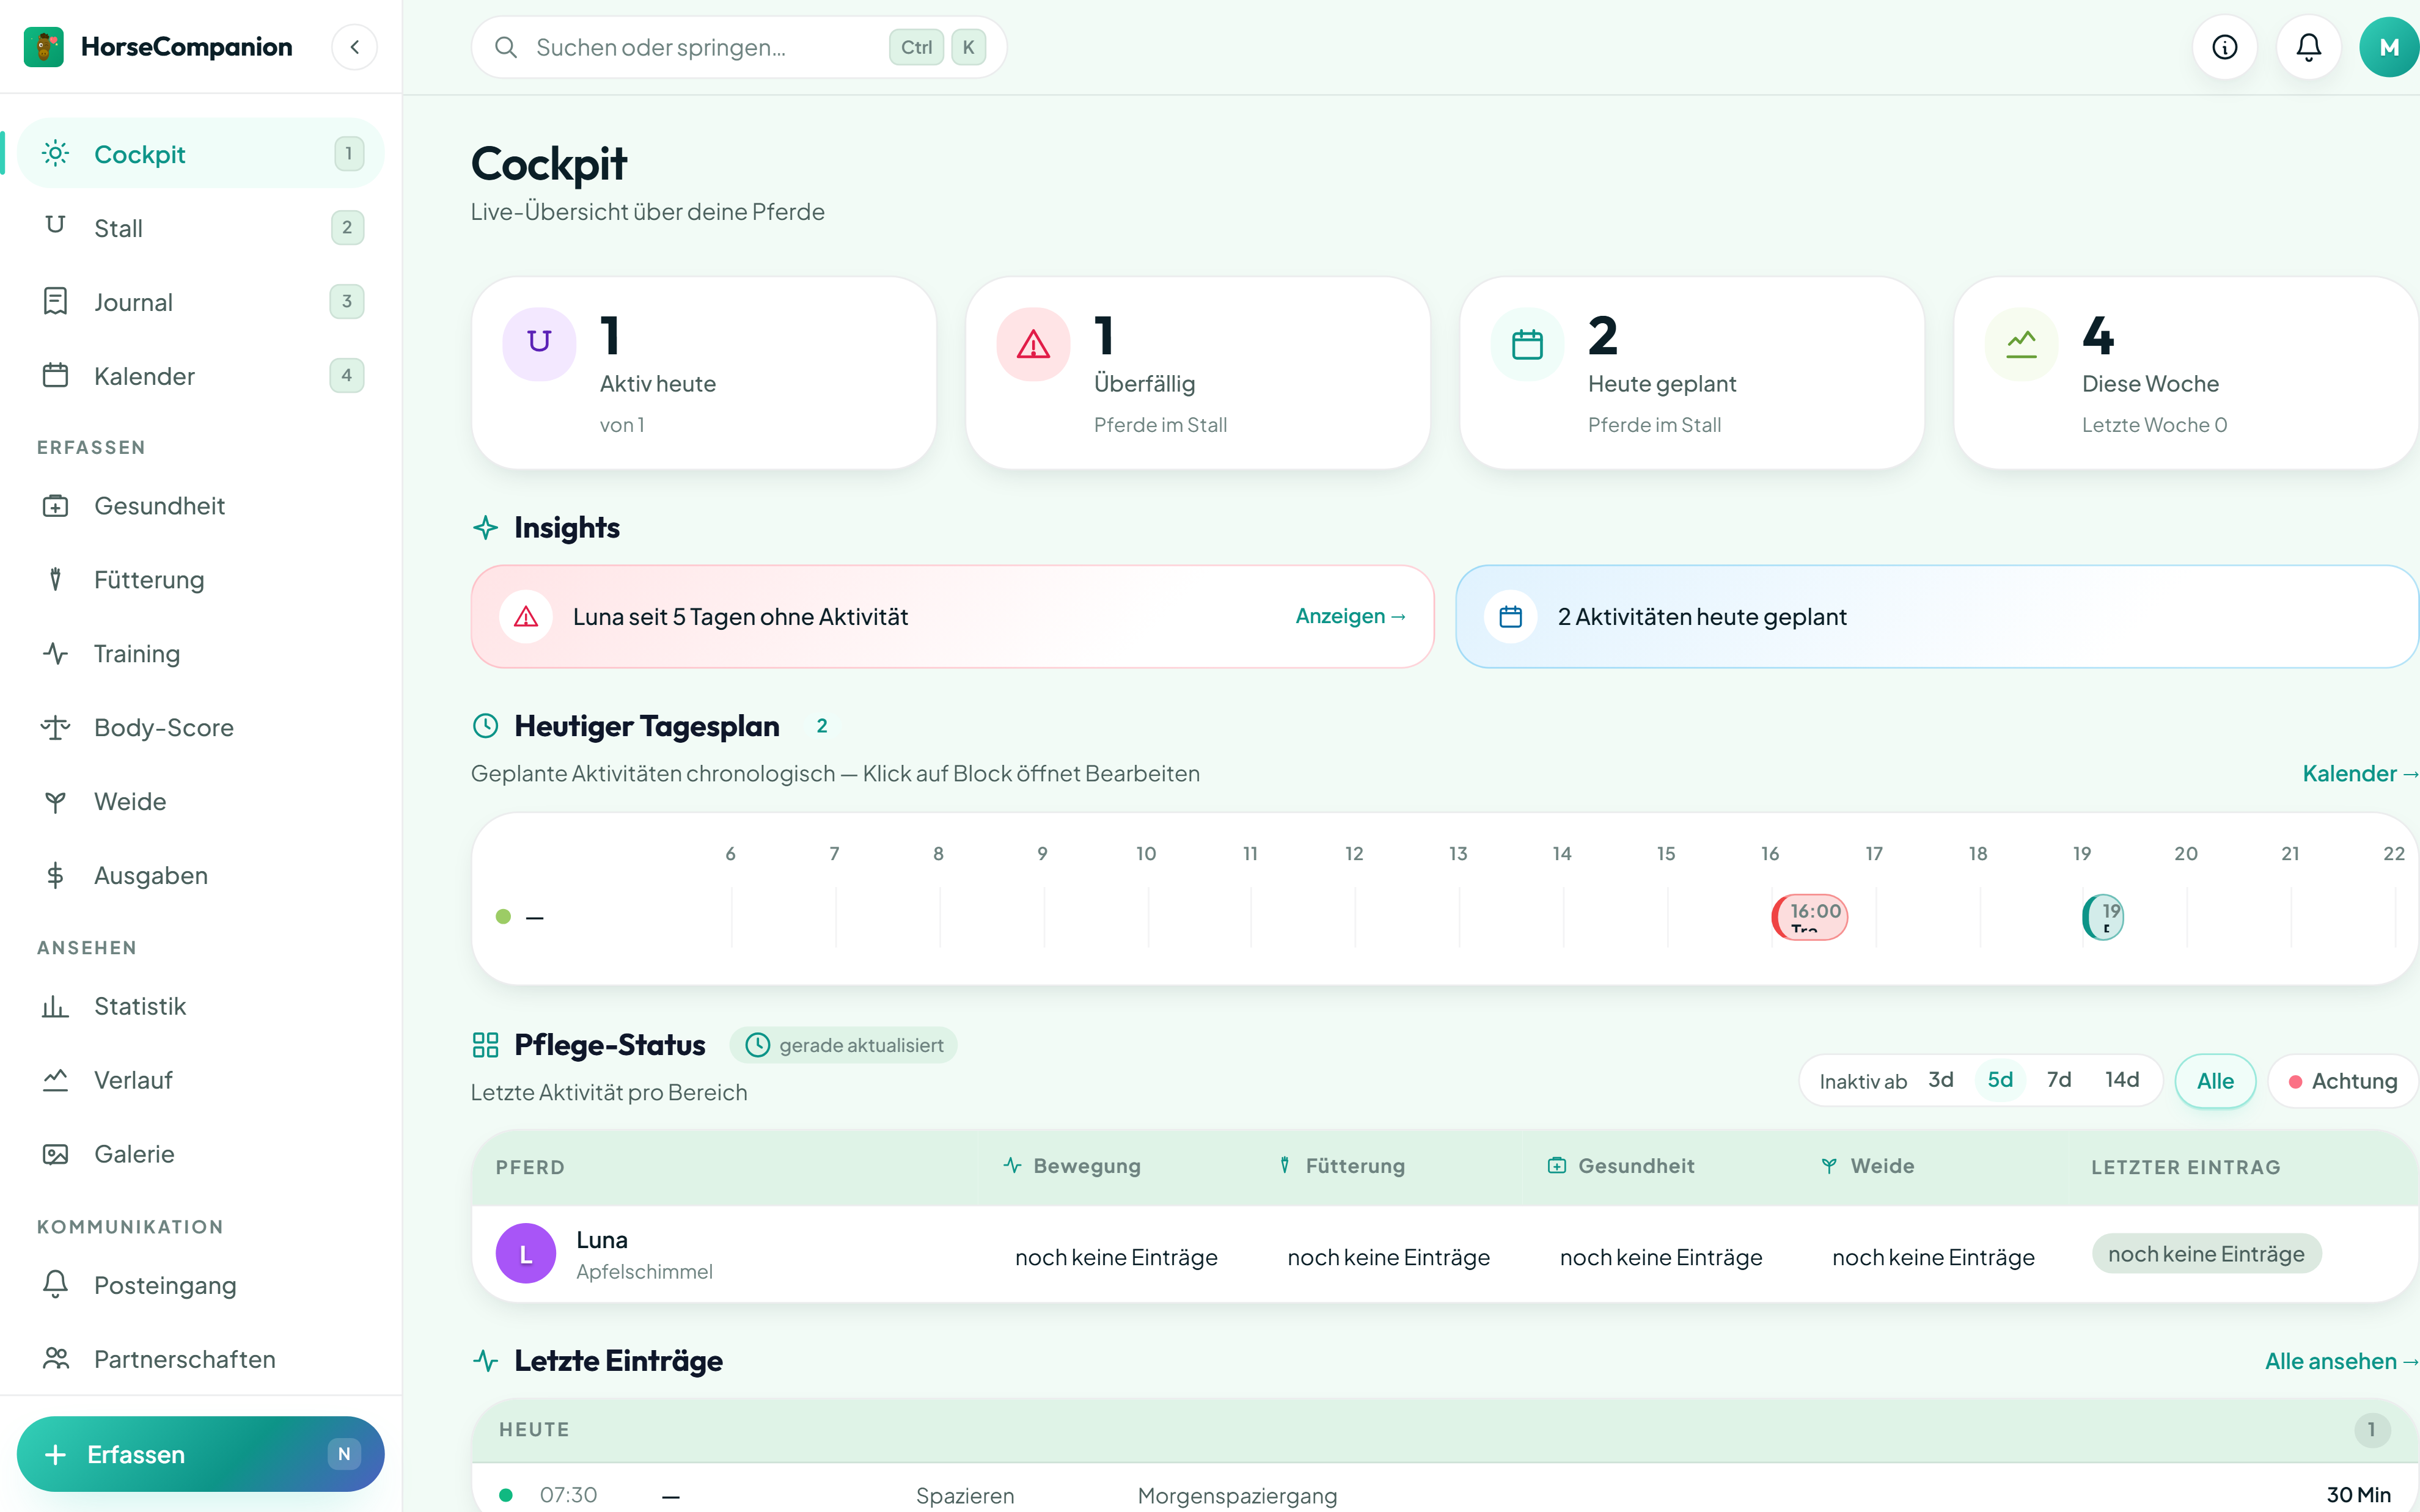
Task: Follow the 'Anzeigen →' link
Action: [1351, 617]
